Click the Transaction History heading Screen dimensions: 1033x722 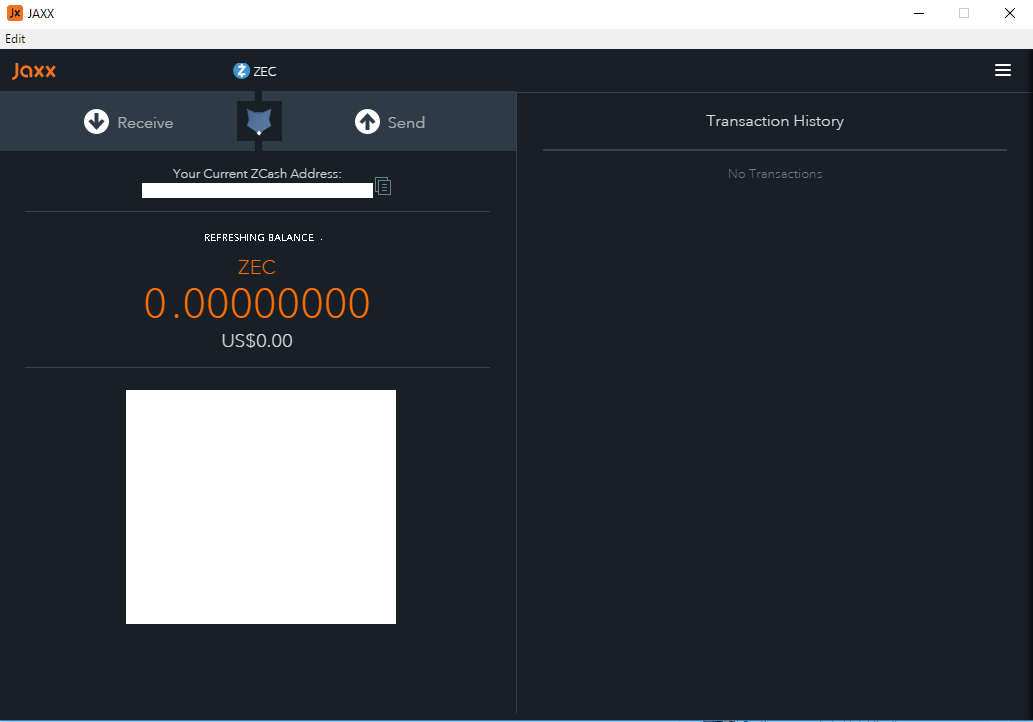coord(775,121)
